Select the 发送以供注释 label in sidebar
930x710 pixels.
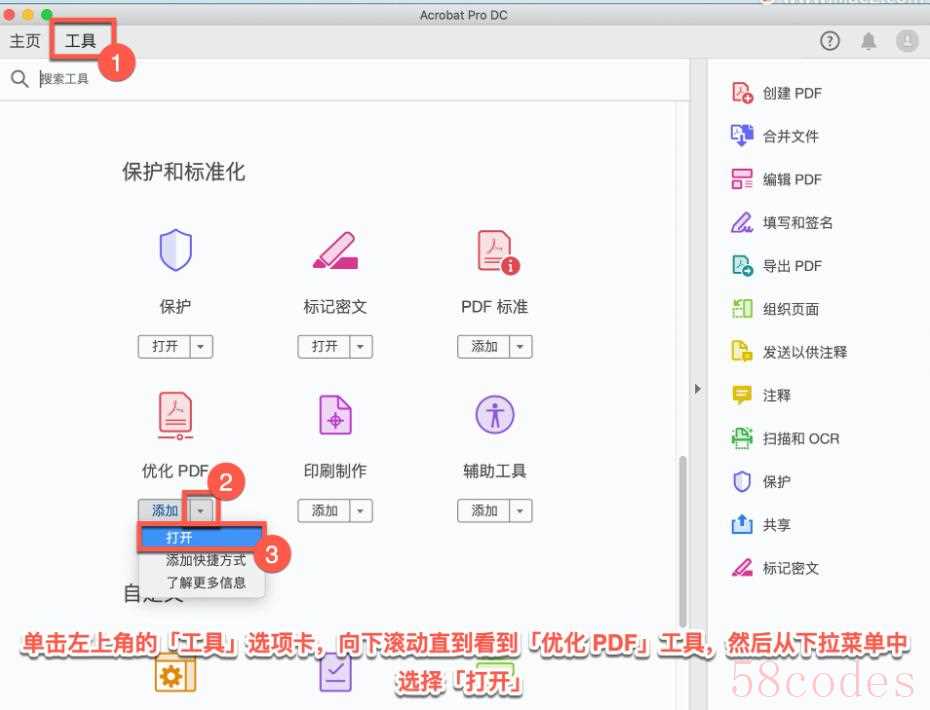pos(805,352)
